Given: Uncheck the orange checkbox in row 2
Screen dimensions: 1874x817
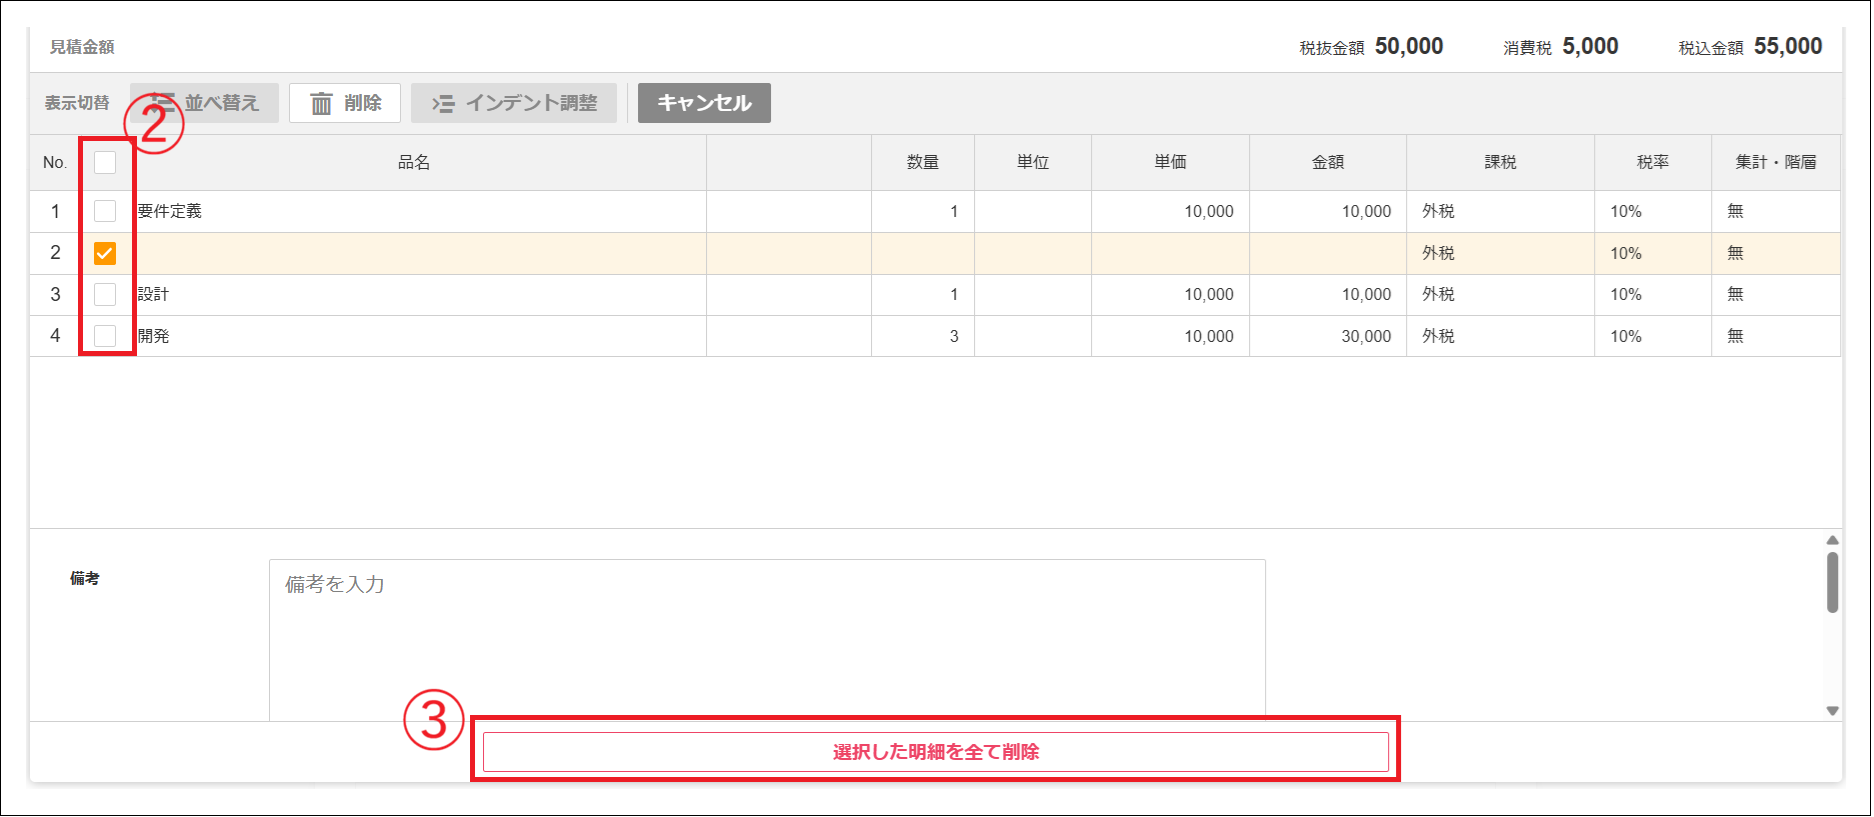Looking at the screenshot, I should click(x=105, y=253).
